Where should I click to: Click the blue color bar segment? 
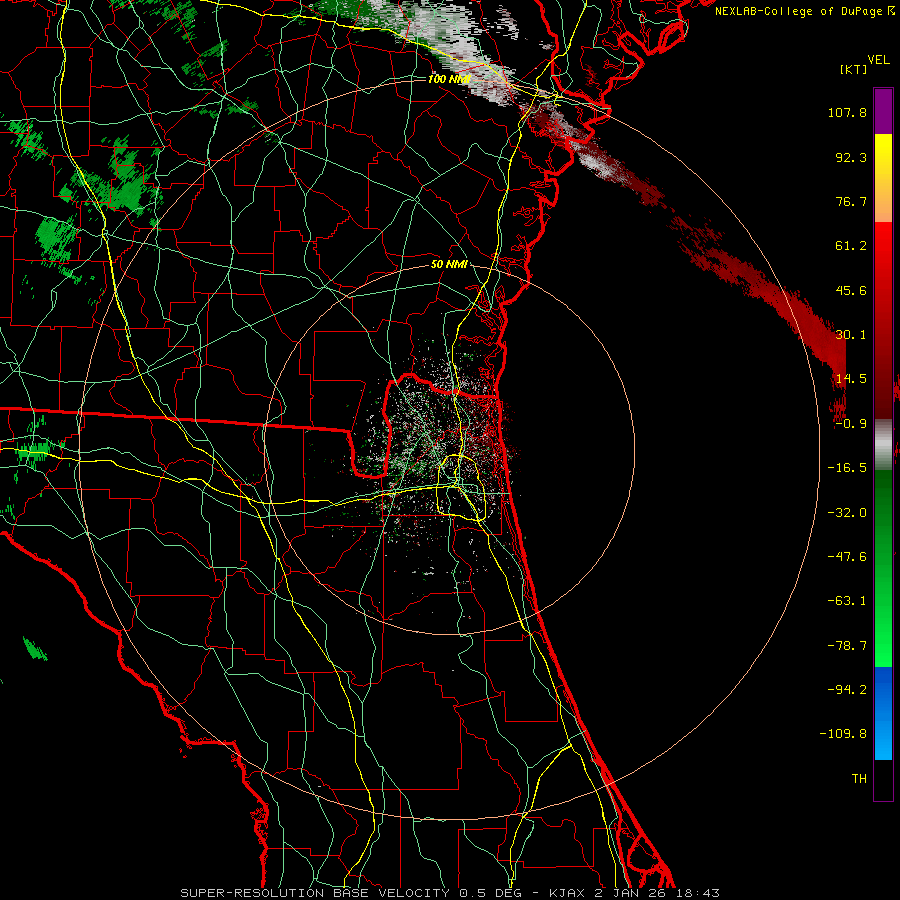883,713
